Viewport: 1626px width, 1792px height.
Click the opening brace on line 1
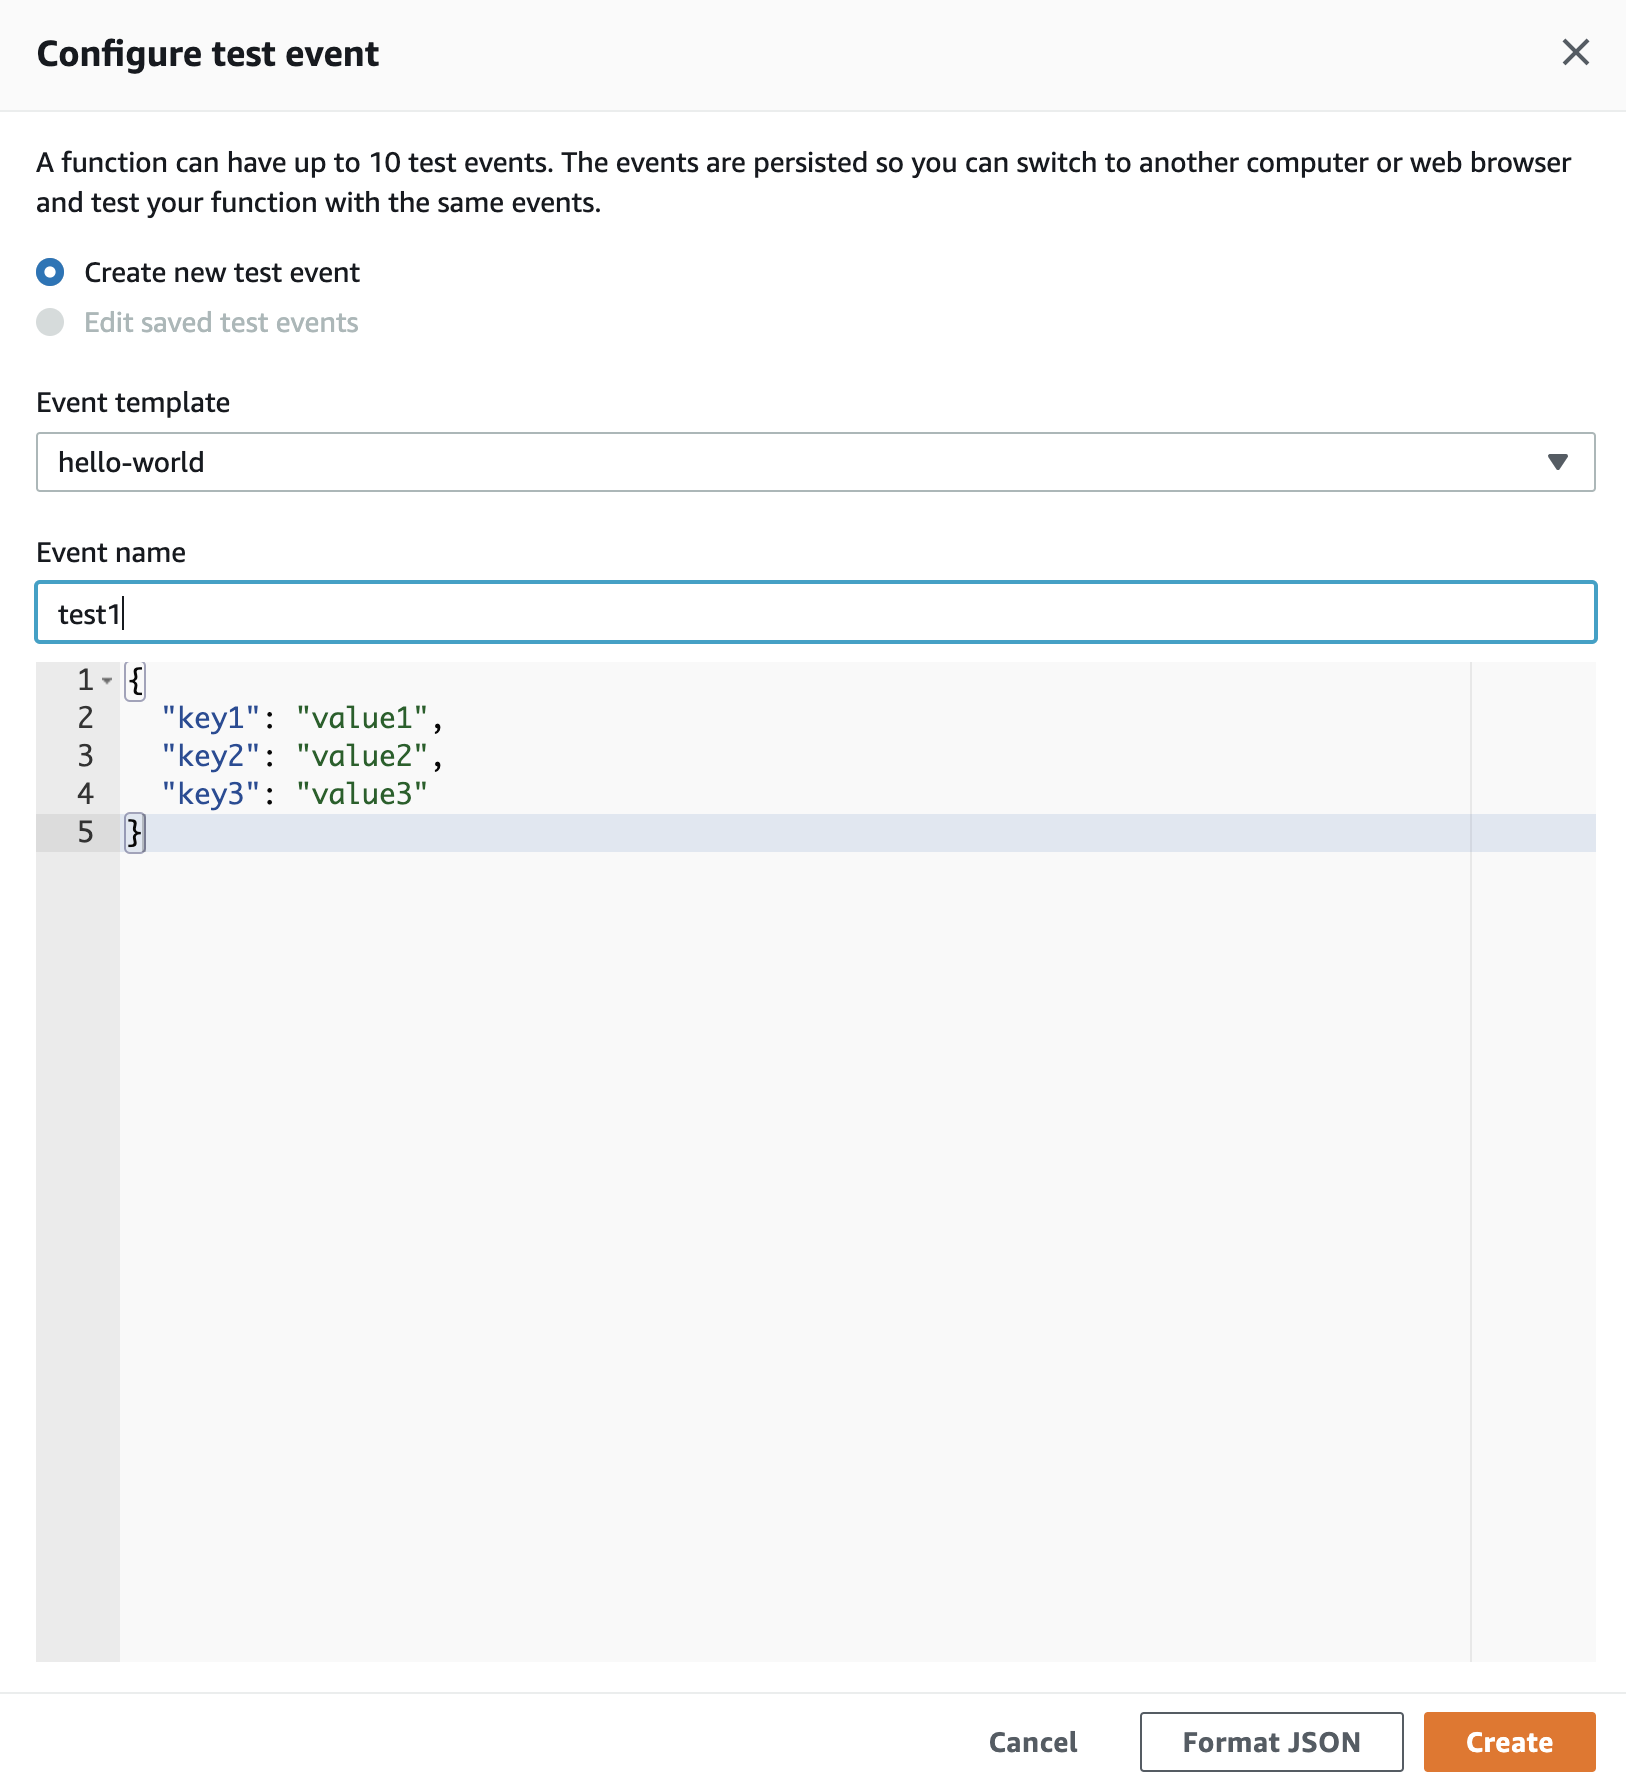(135, 681)
